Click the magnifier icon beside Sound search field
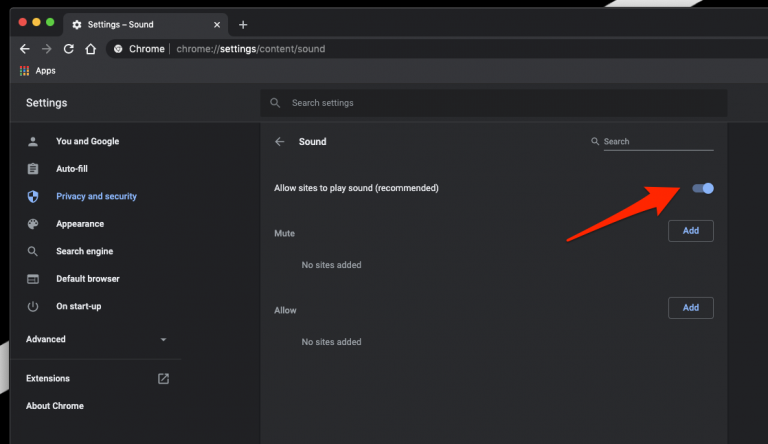Screen dimensions: 768x444 coord(595,141)
